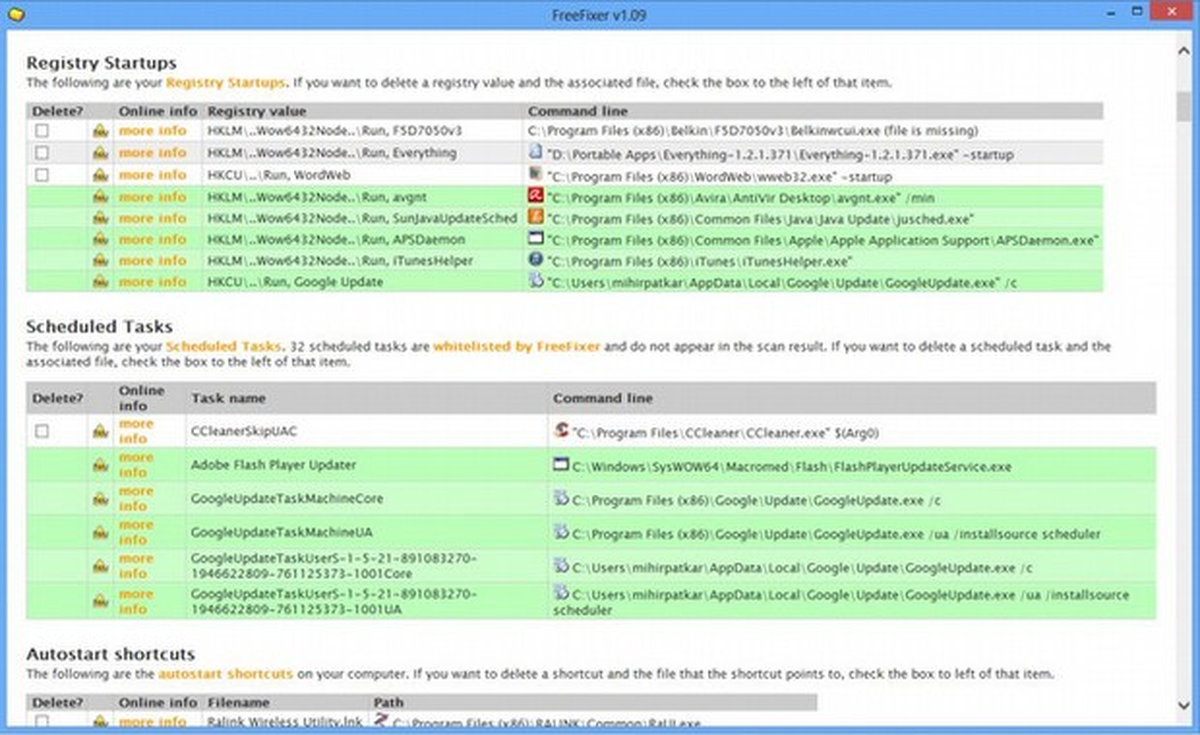Click online info icon for avgnt row
This screenshot has height=735, width=1200.
100,197
